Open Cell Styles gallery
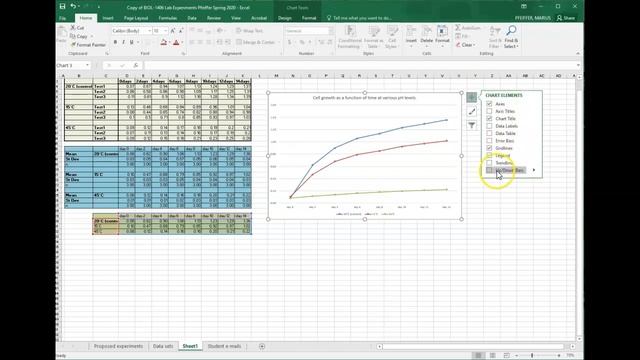Viewport: 640px width, 360px height. [392, 37]
